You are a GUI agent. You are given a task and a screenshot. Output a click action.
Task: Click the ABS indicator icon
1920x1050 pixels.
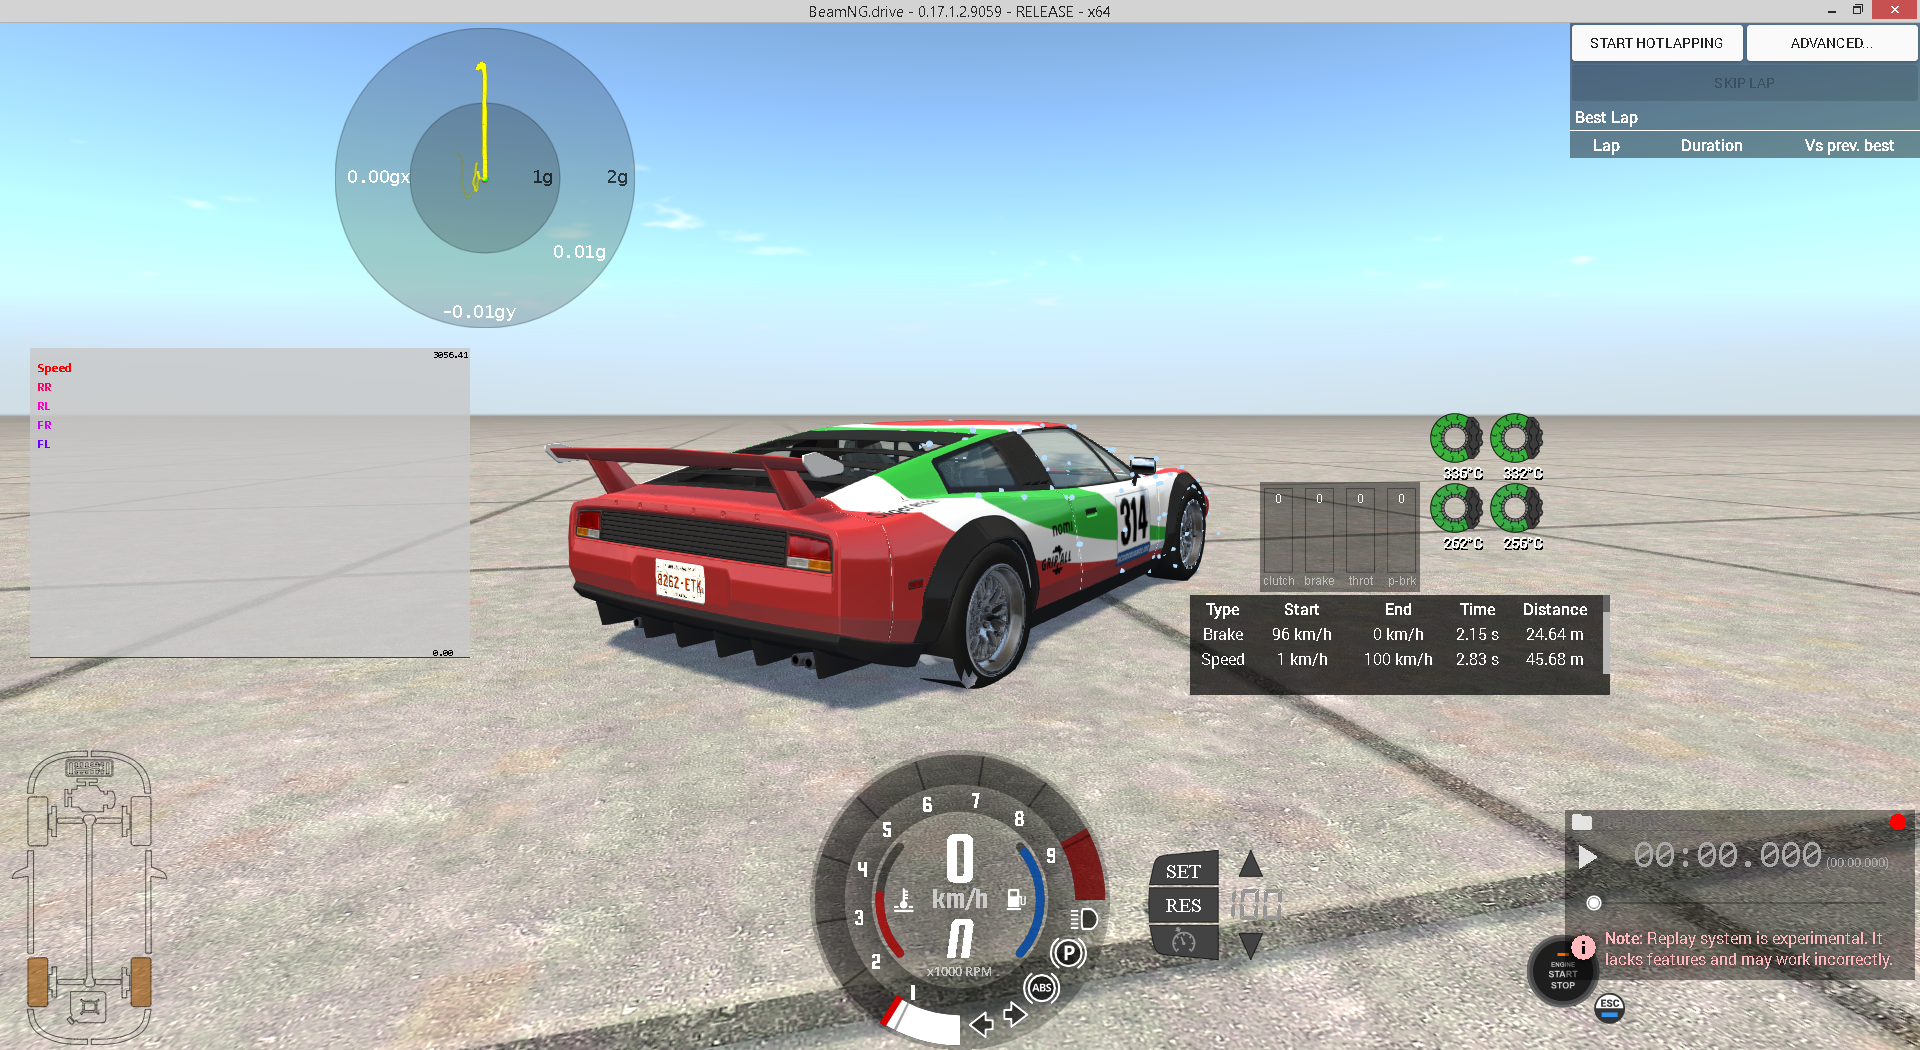[1041, 988]
